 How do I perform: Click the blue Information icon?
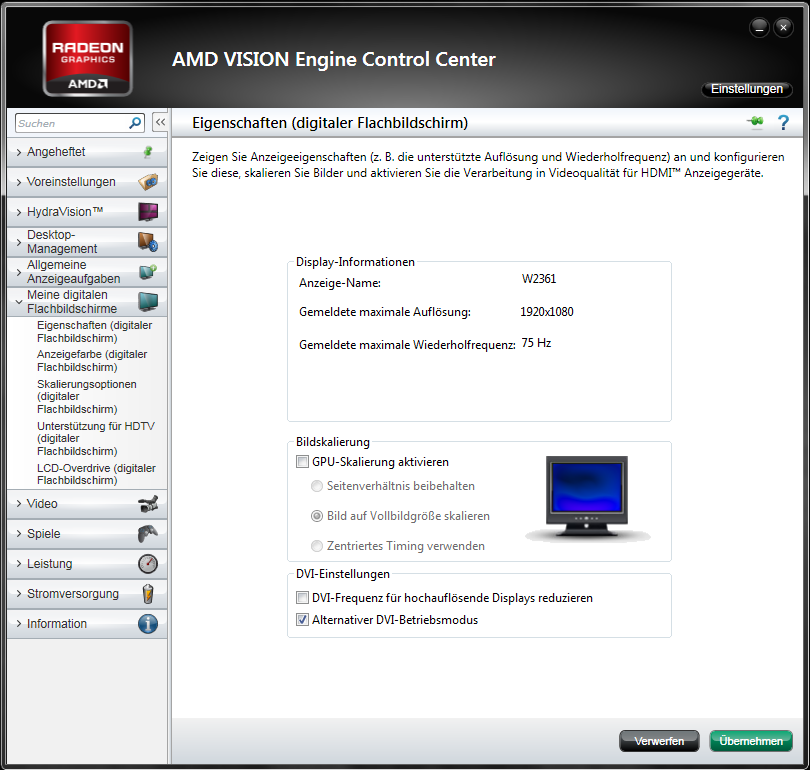[x=148, y=623]
